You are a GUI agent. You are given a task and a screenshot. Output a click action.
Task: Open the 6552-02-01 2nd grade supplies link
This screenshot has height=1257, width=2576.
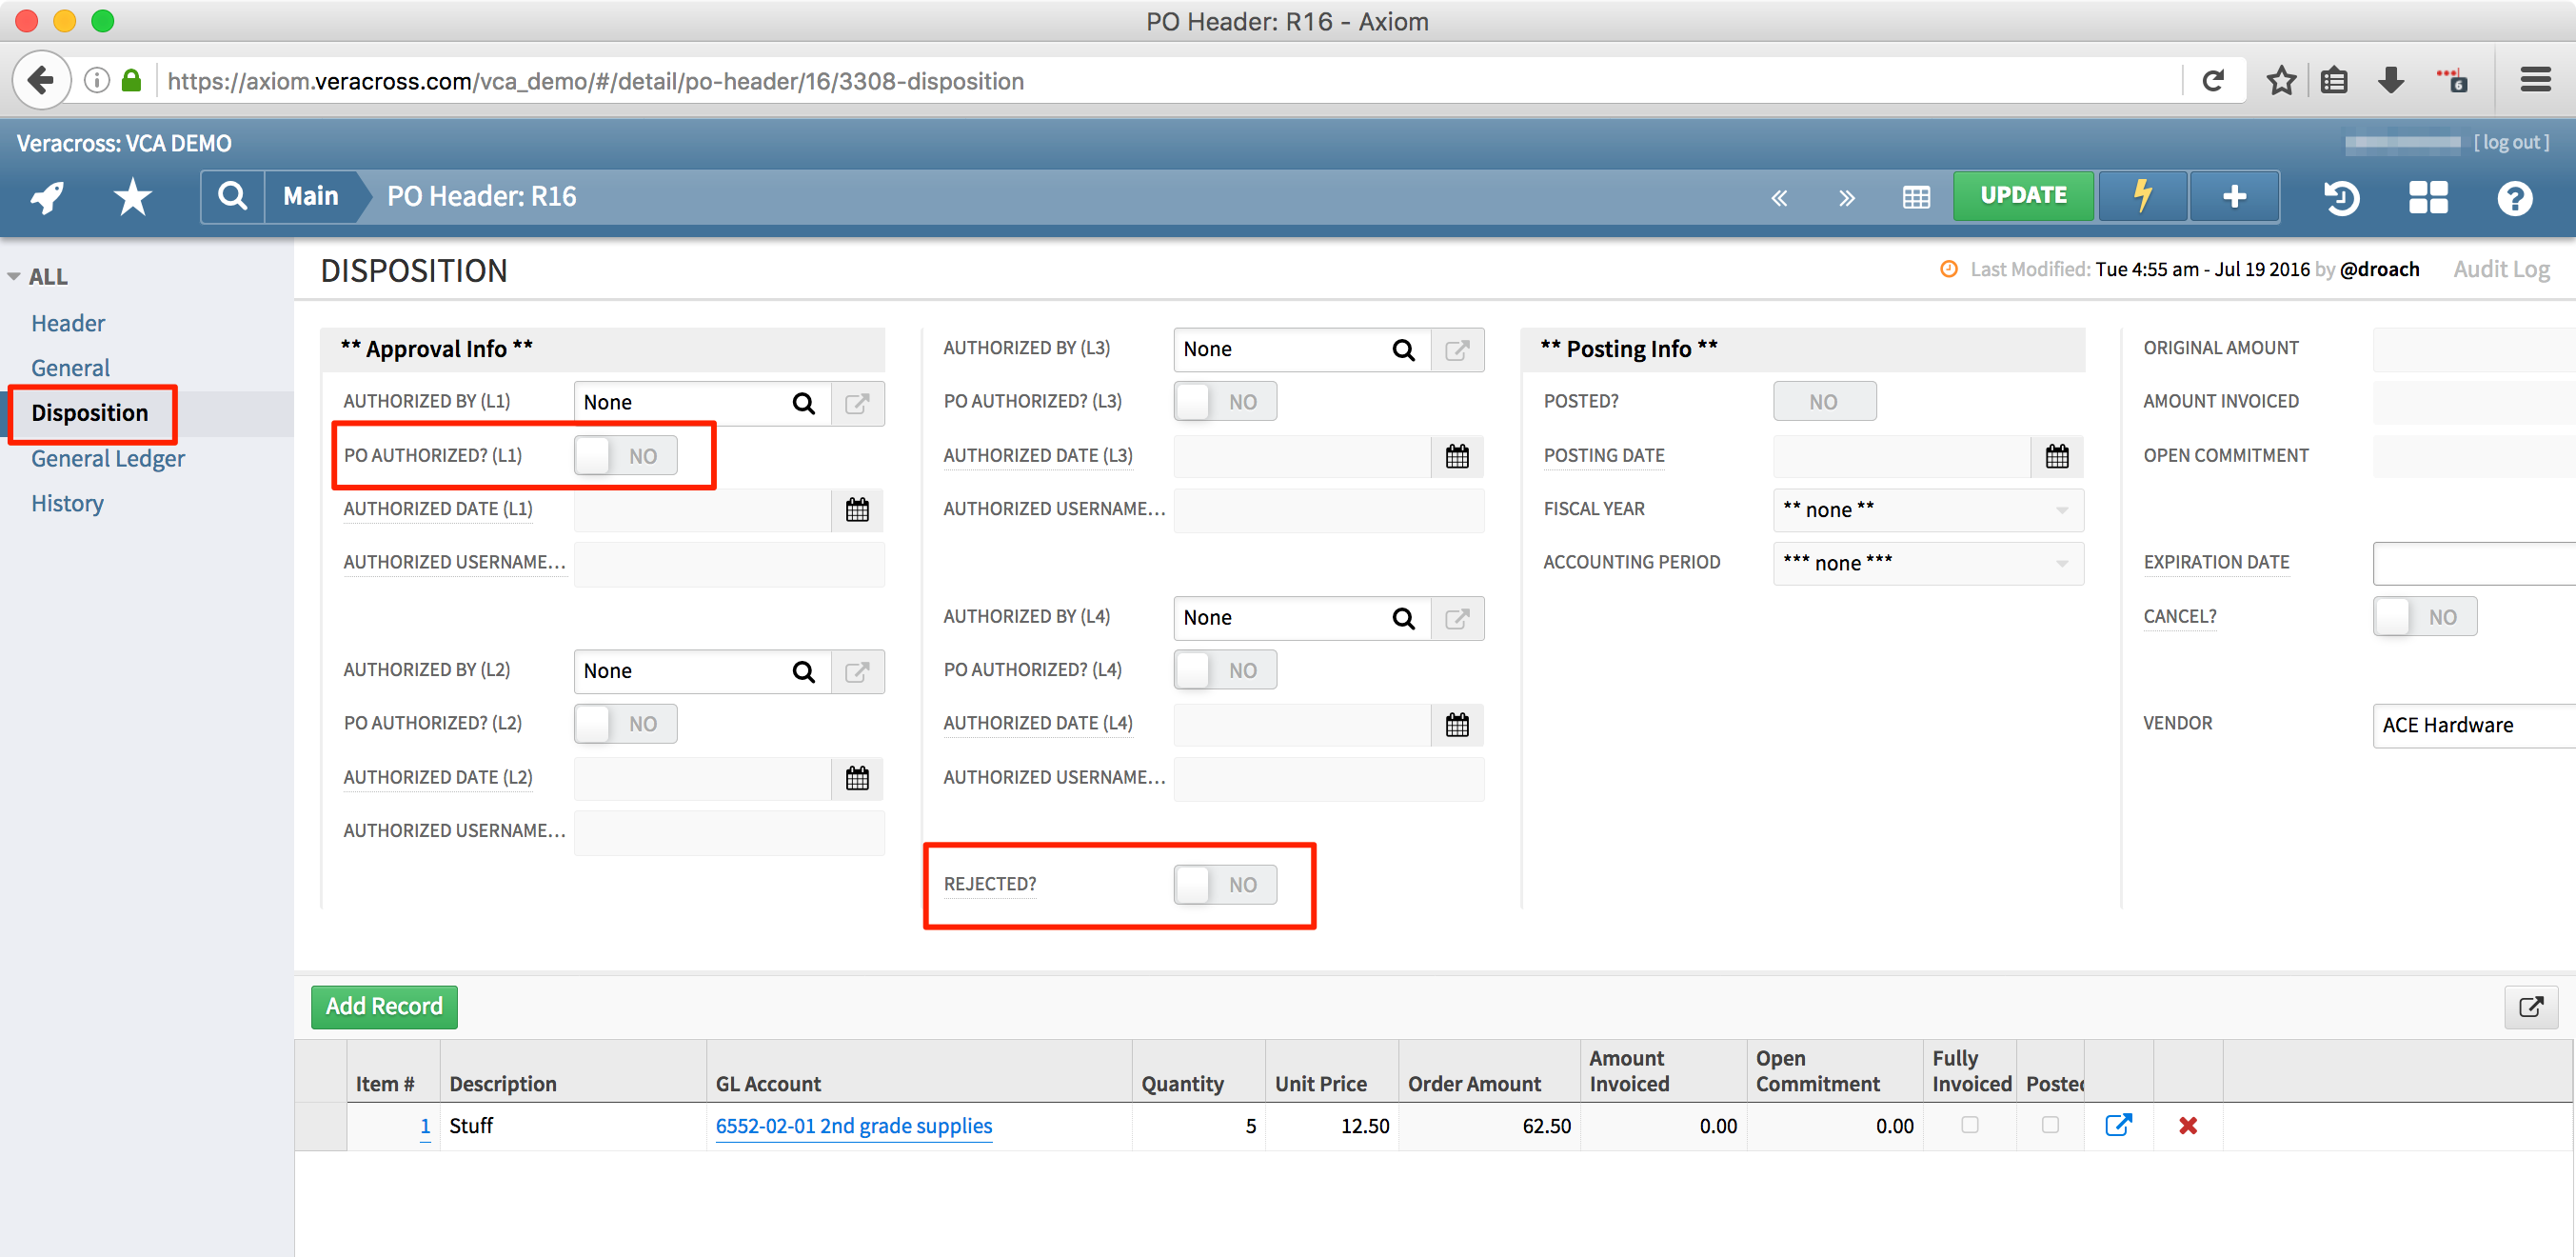(853, 1126)
